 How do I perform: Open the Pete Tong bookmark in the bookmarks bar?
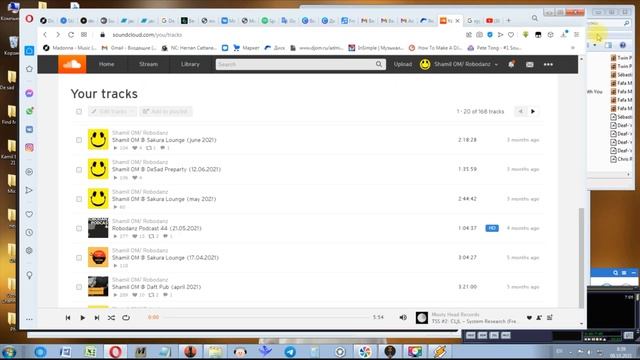494,48
